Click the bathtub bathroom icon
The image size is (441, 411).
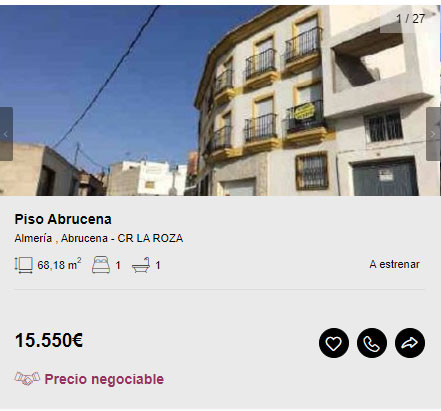coord(141,265)
